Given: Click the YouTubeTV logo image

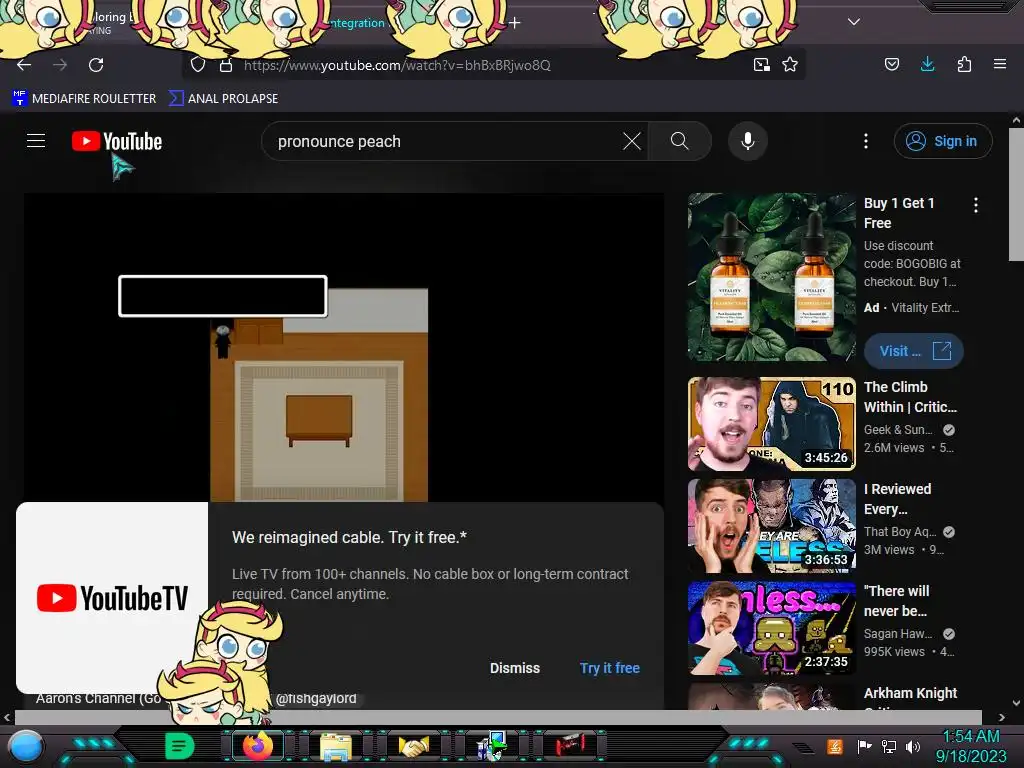Looking at the screenshot, I should pos(112,598).
